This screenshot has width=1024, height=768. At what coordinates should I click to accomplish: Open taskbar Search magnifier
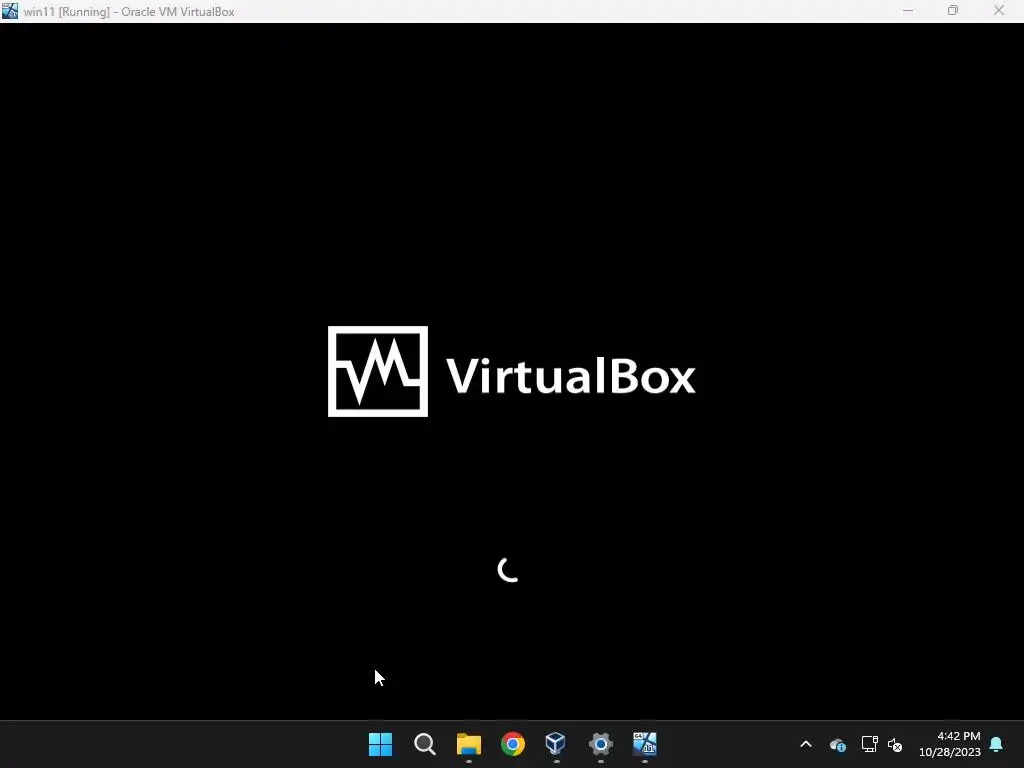tap(424, 744)
